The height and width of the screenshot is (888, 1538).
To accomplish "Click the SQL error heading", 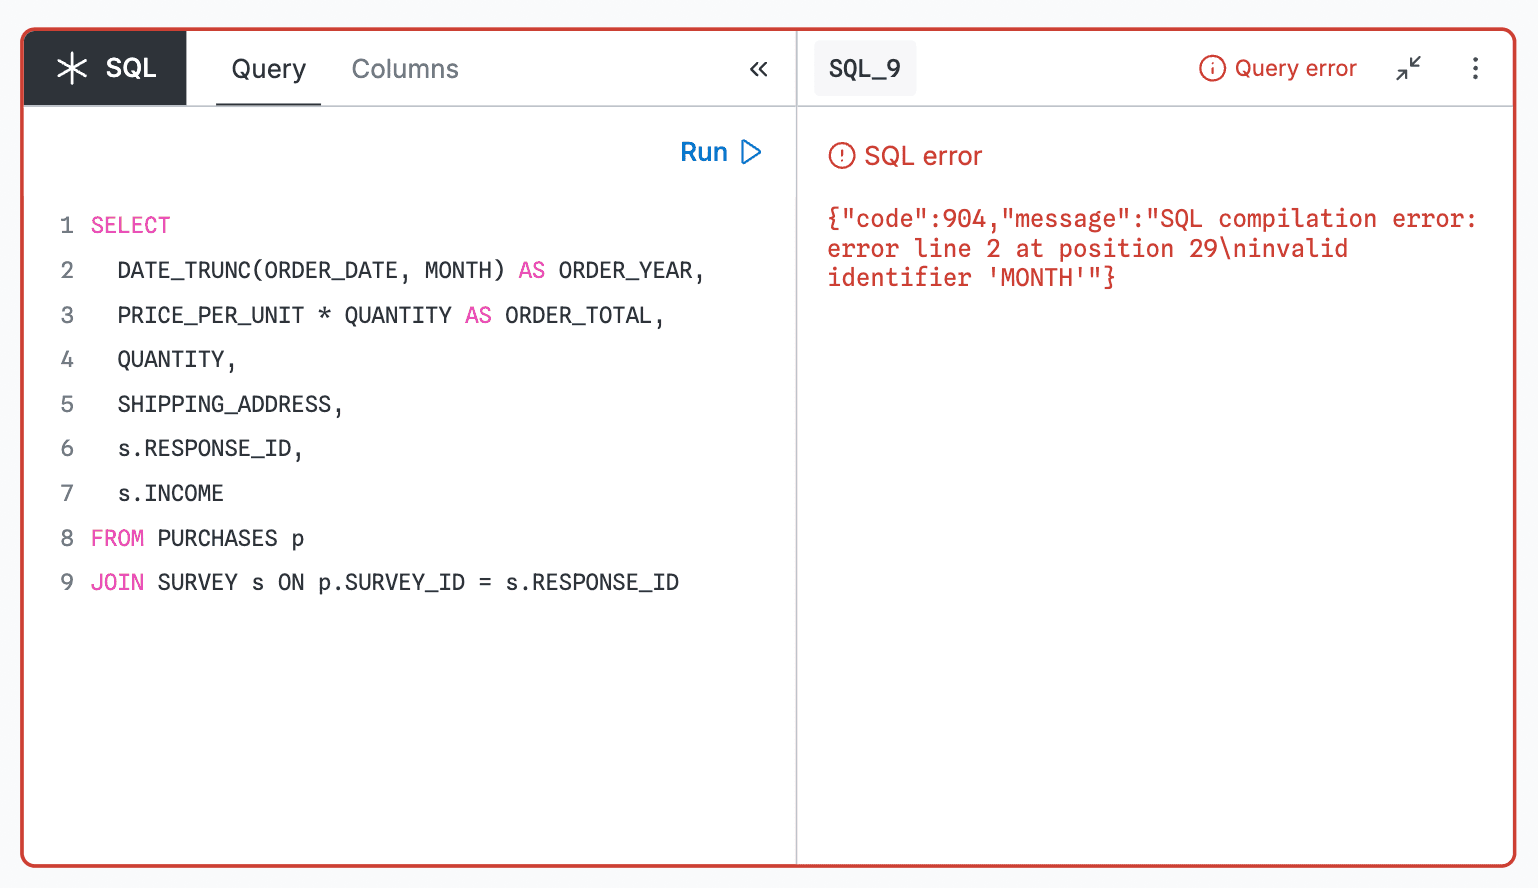I will point(923,156).
